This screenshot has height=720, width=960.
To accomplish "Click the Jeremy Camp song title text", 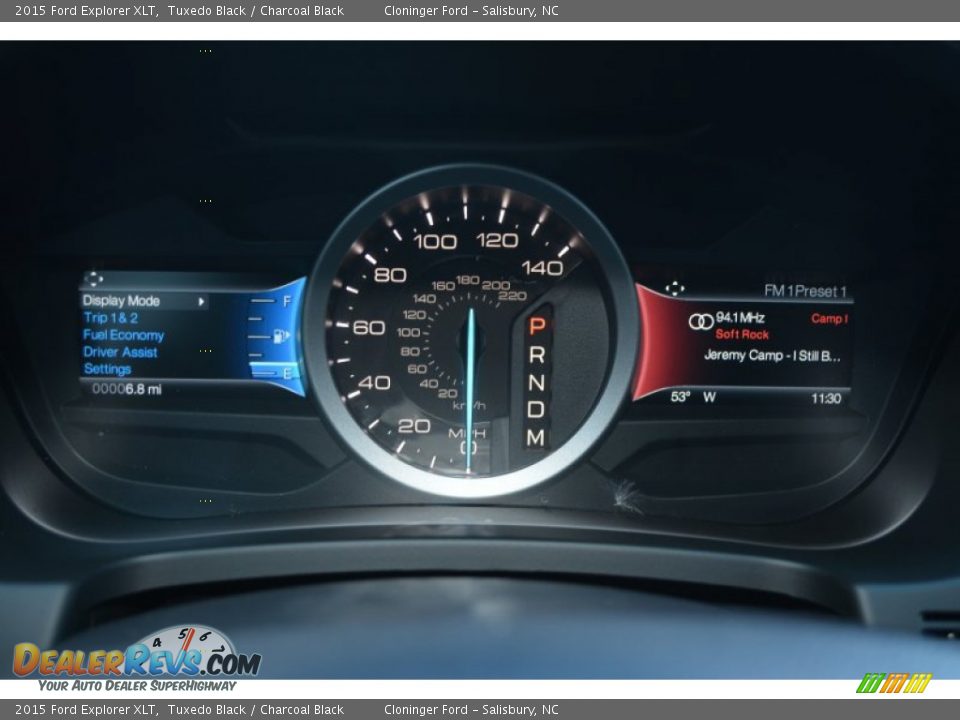I will click(772, 355).
